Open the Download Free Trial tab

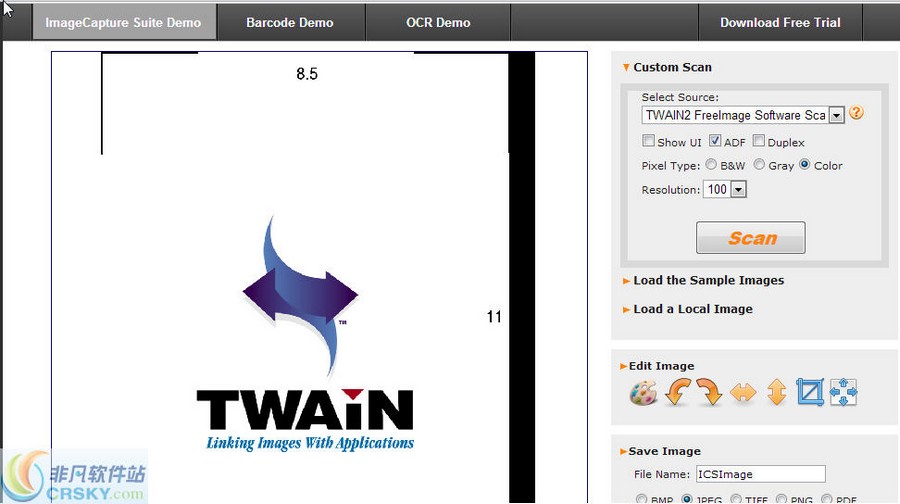(780, 22)
